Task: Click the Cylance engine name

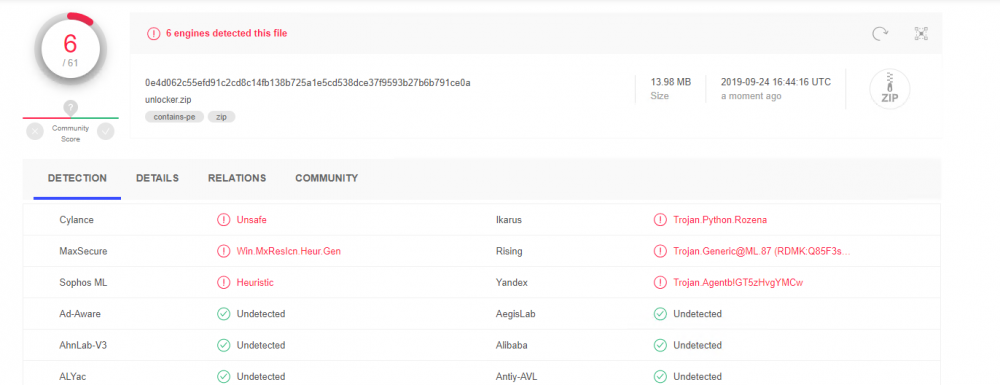Action: pyautogui.click(x=77, y=220)
